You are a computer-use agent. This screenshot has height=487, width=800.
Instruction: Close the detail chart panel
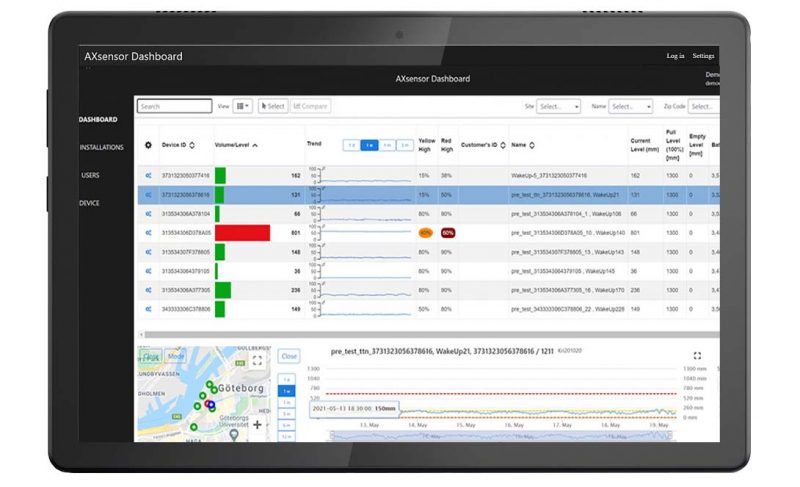(x=289, y=356)
